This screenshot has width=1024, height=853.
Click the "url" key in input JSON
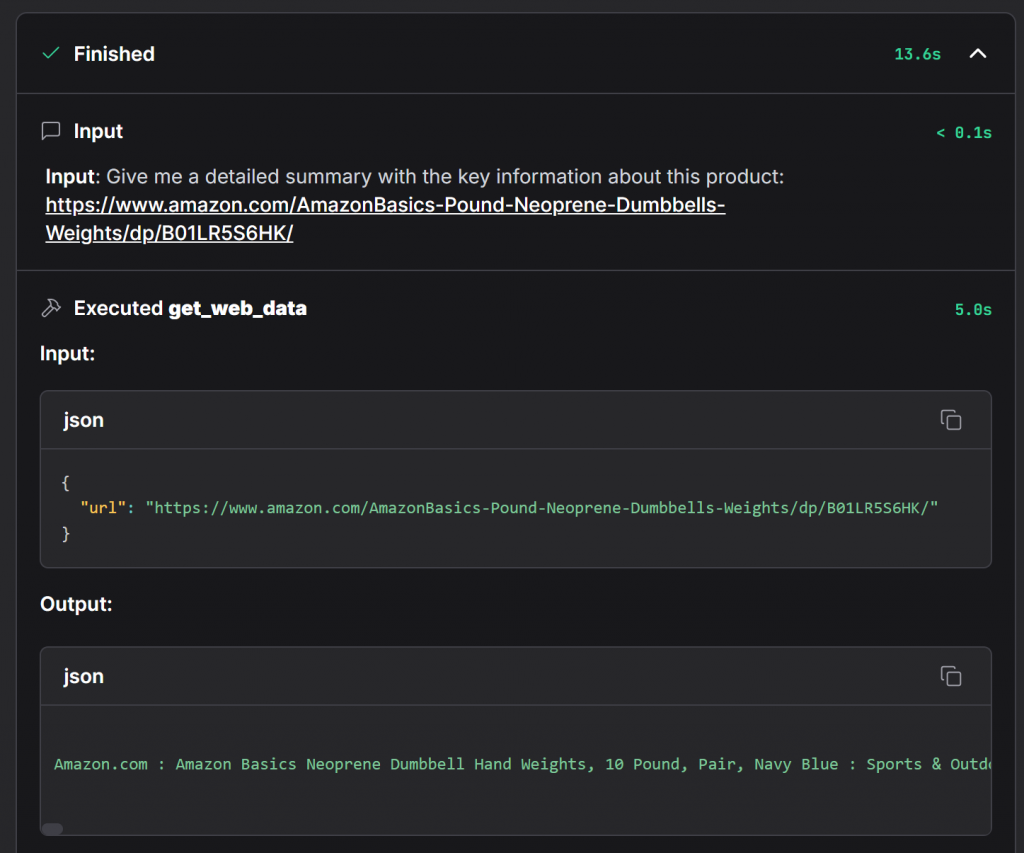tap(103, 508)
